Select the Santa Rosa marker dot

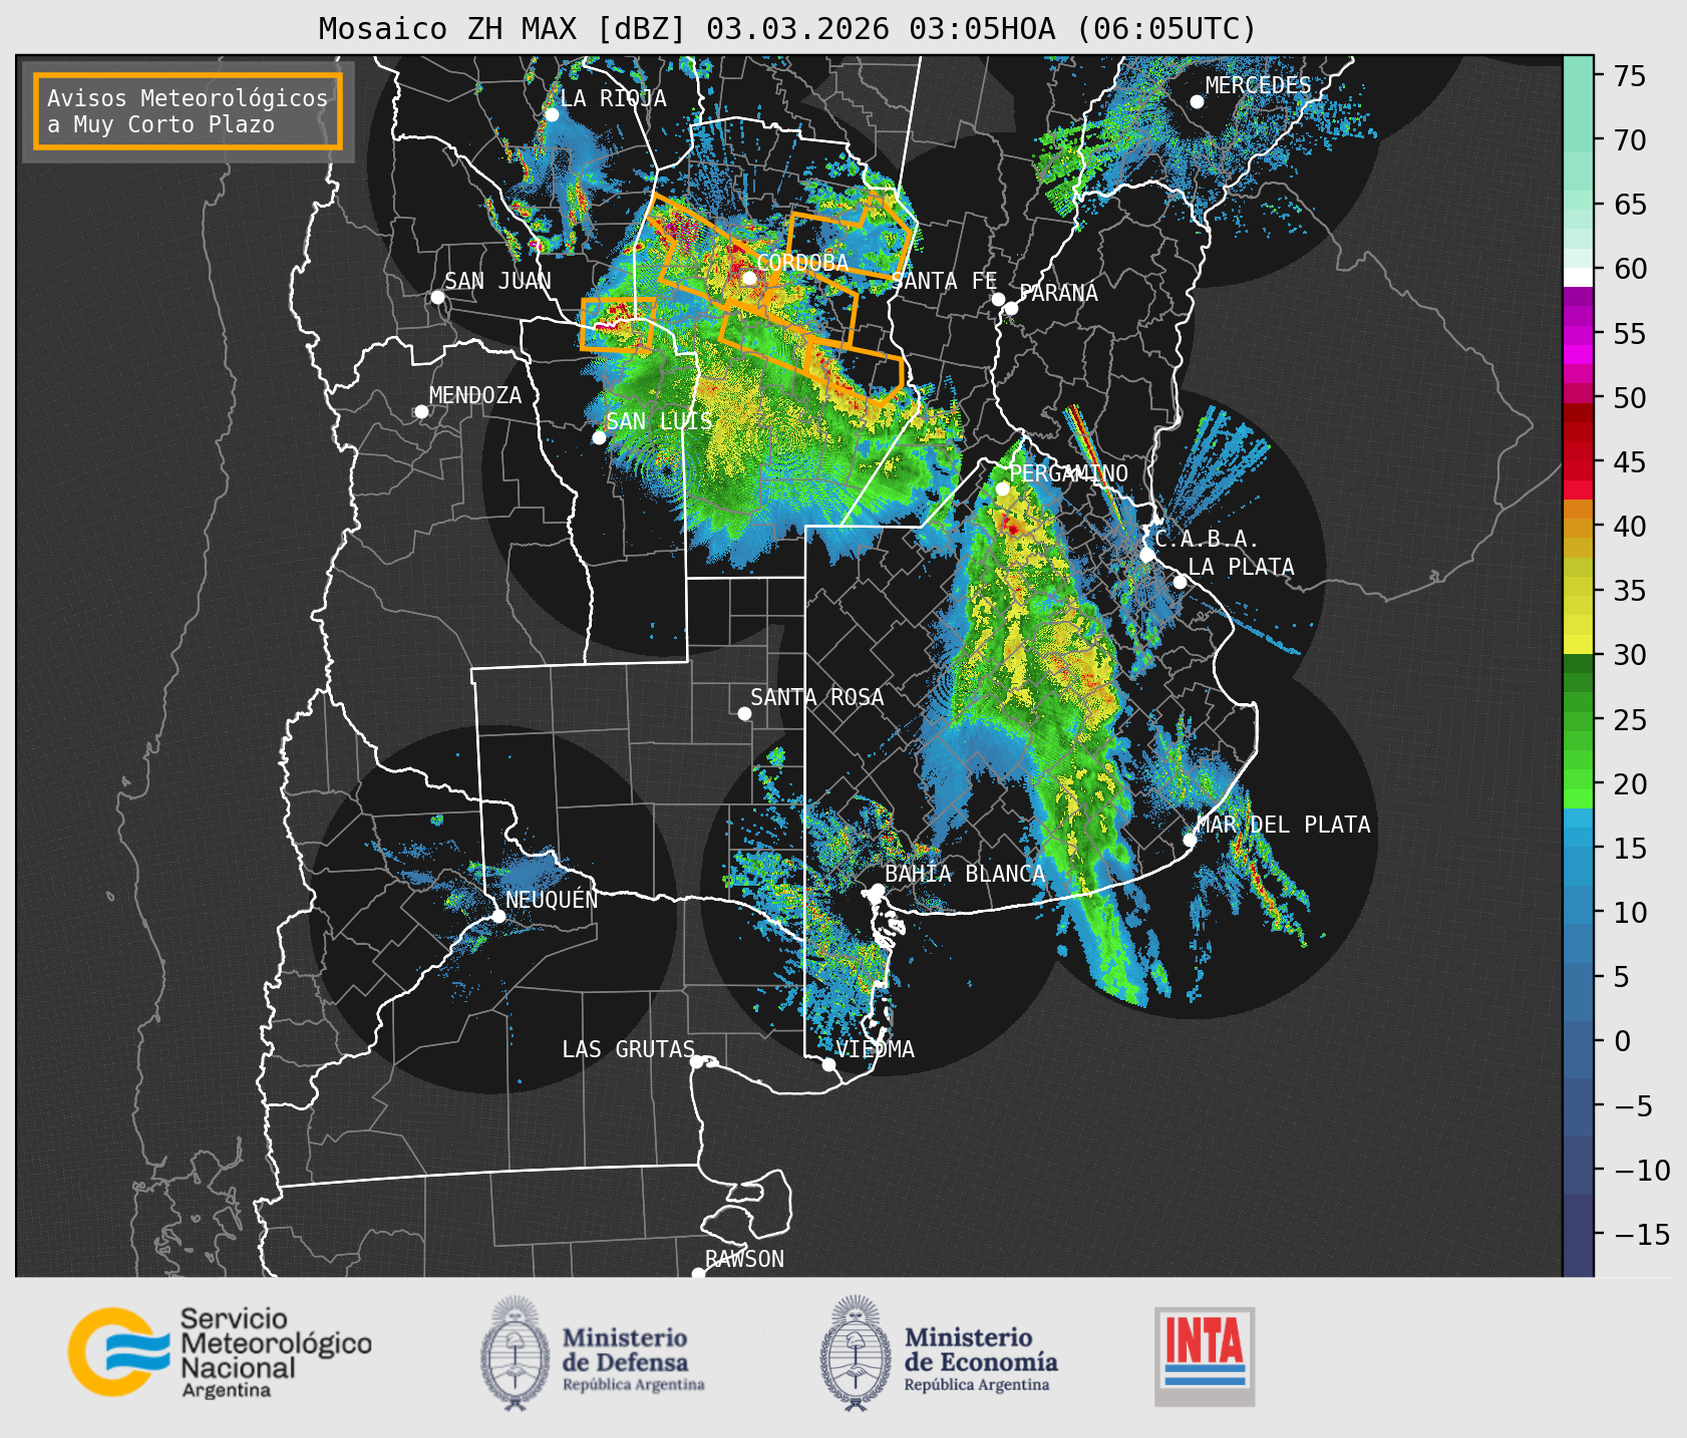(744, 713)
